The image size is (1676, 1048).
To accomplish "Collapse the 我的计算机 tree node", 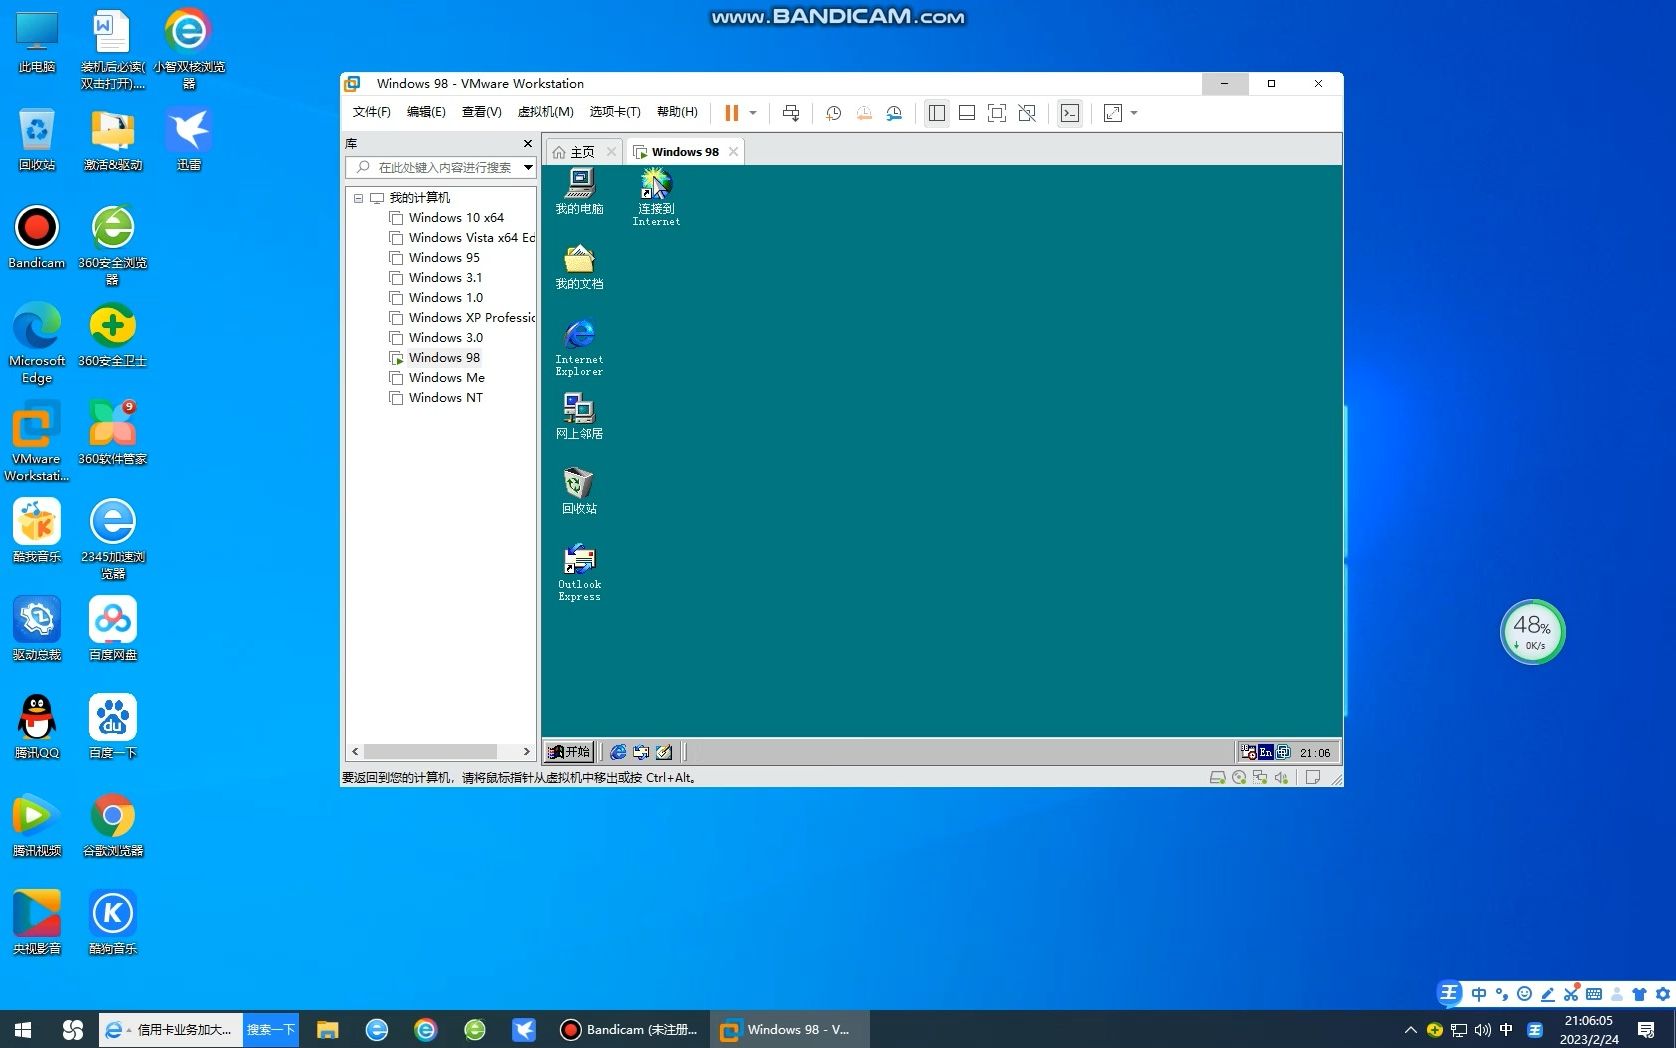I will coord(359,197).
